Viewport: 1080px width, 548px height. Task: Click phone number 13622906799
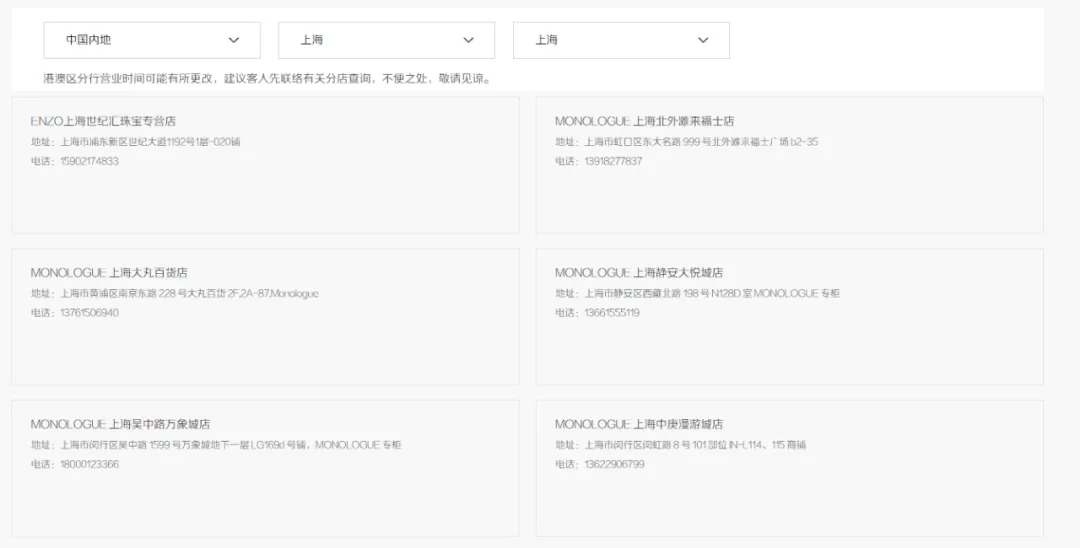click(x=613, y=464)
